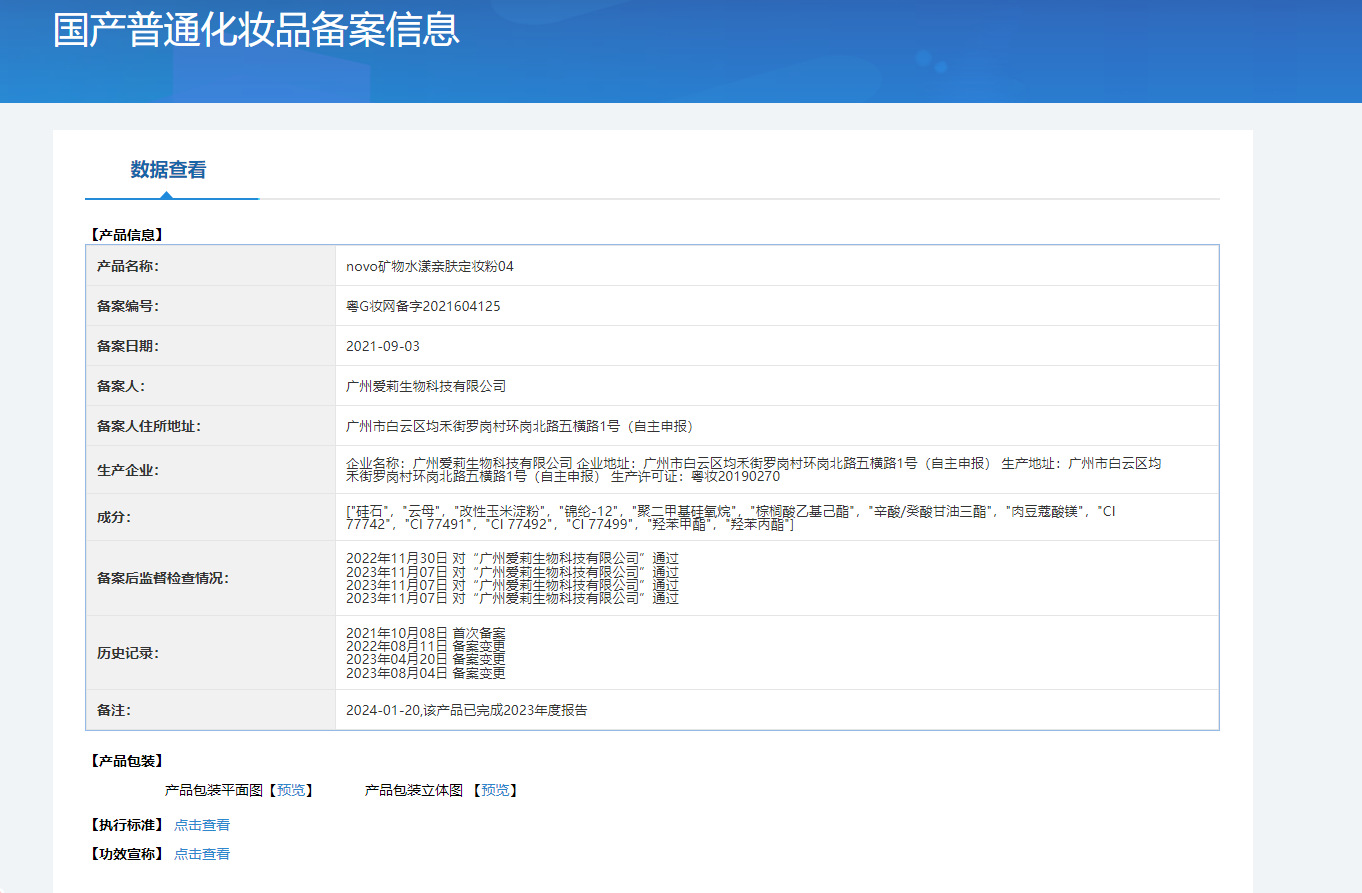Click the 【功效宣称】 label
Screen dimensions: 1362x893
(x=126, y=854)
